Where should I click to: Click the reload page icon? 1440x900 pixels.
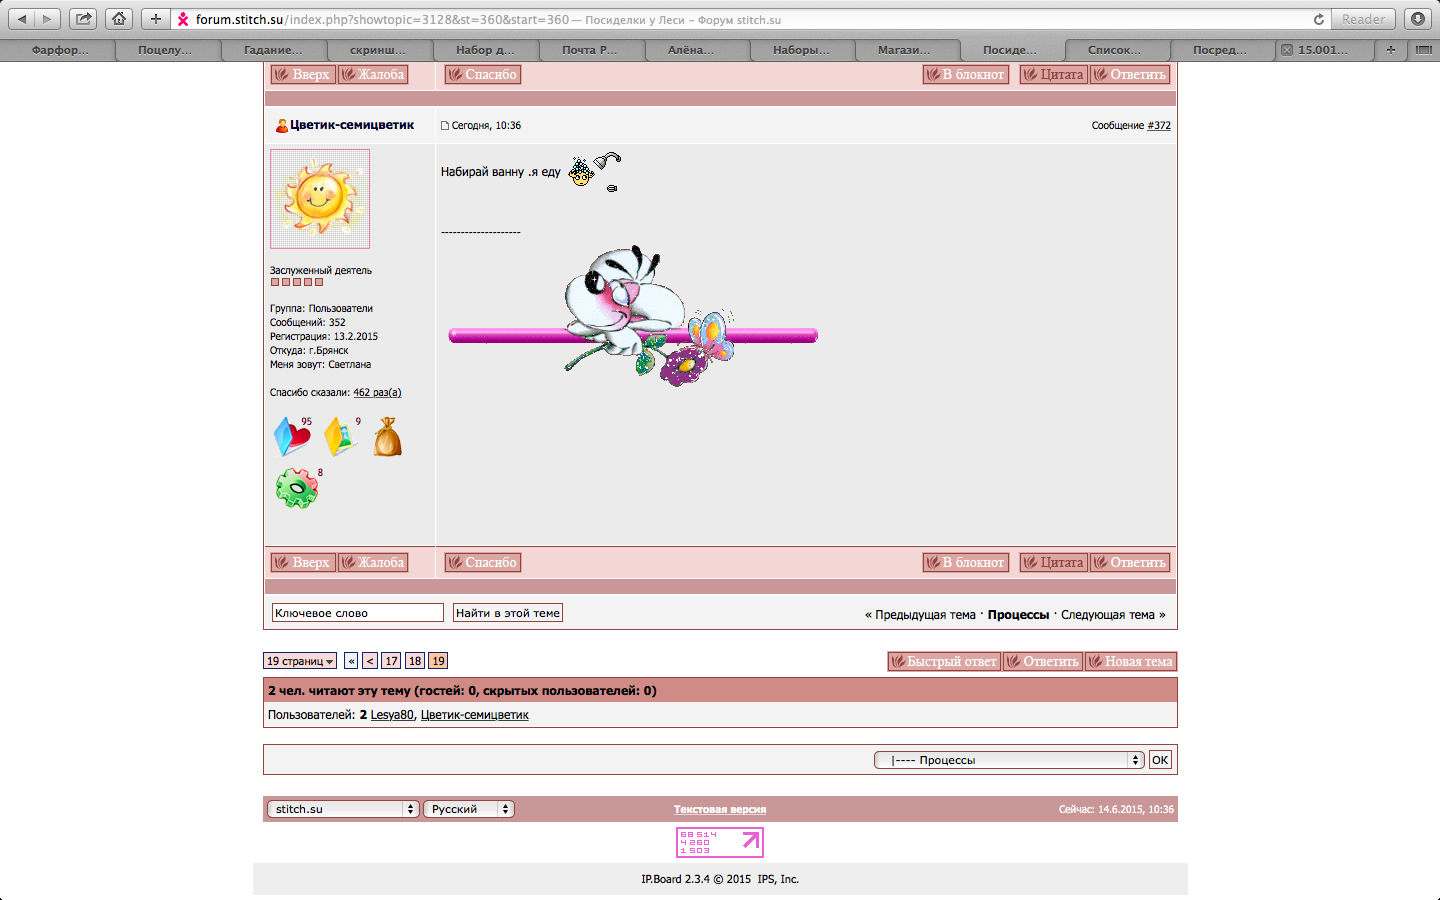(x=1318, y=19)
